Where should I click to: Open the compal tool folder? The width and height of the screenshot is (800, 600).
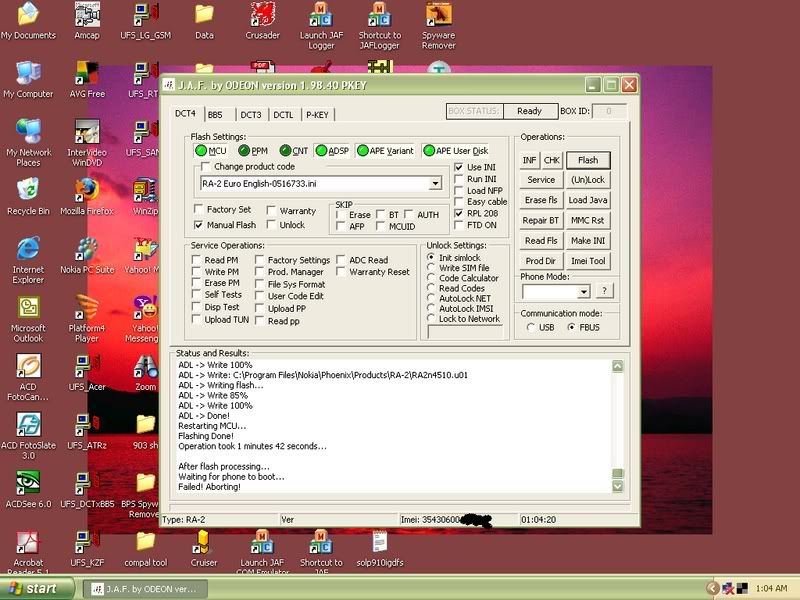(145, 548)
